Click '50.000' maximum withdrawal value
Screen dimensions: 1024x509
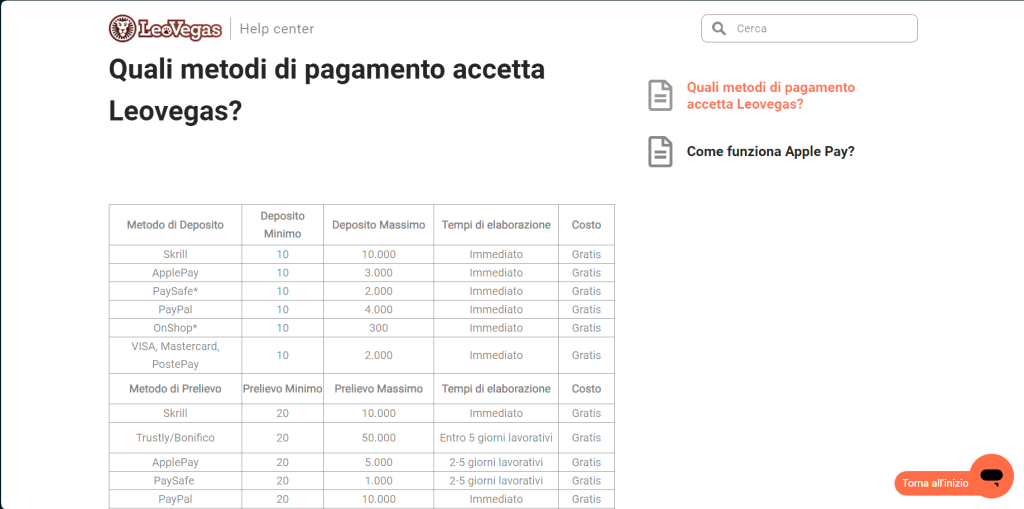pos(379,438)
